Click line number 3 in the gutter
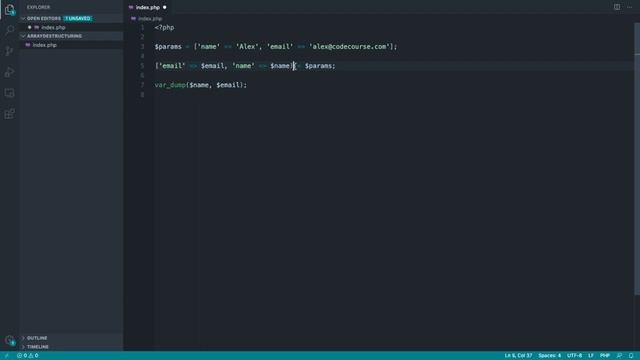 click(142, 47)
